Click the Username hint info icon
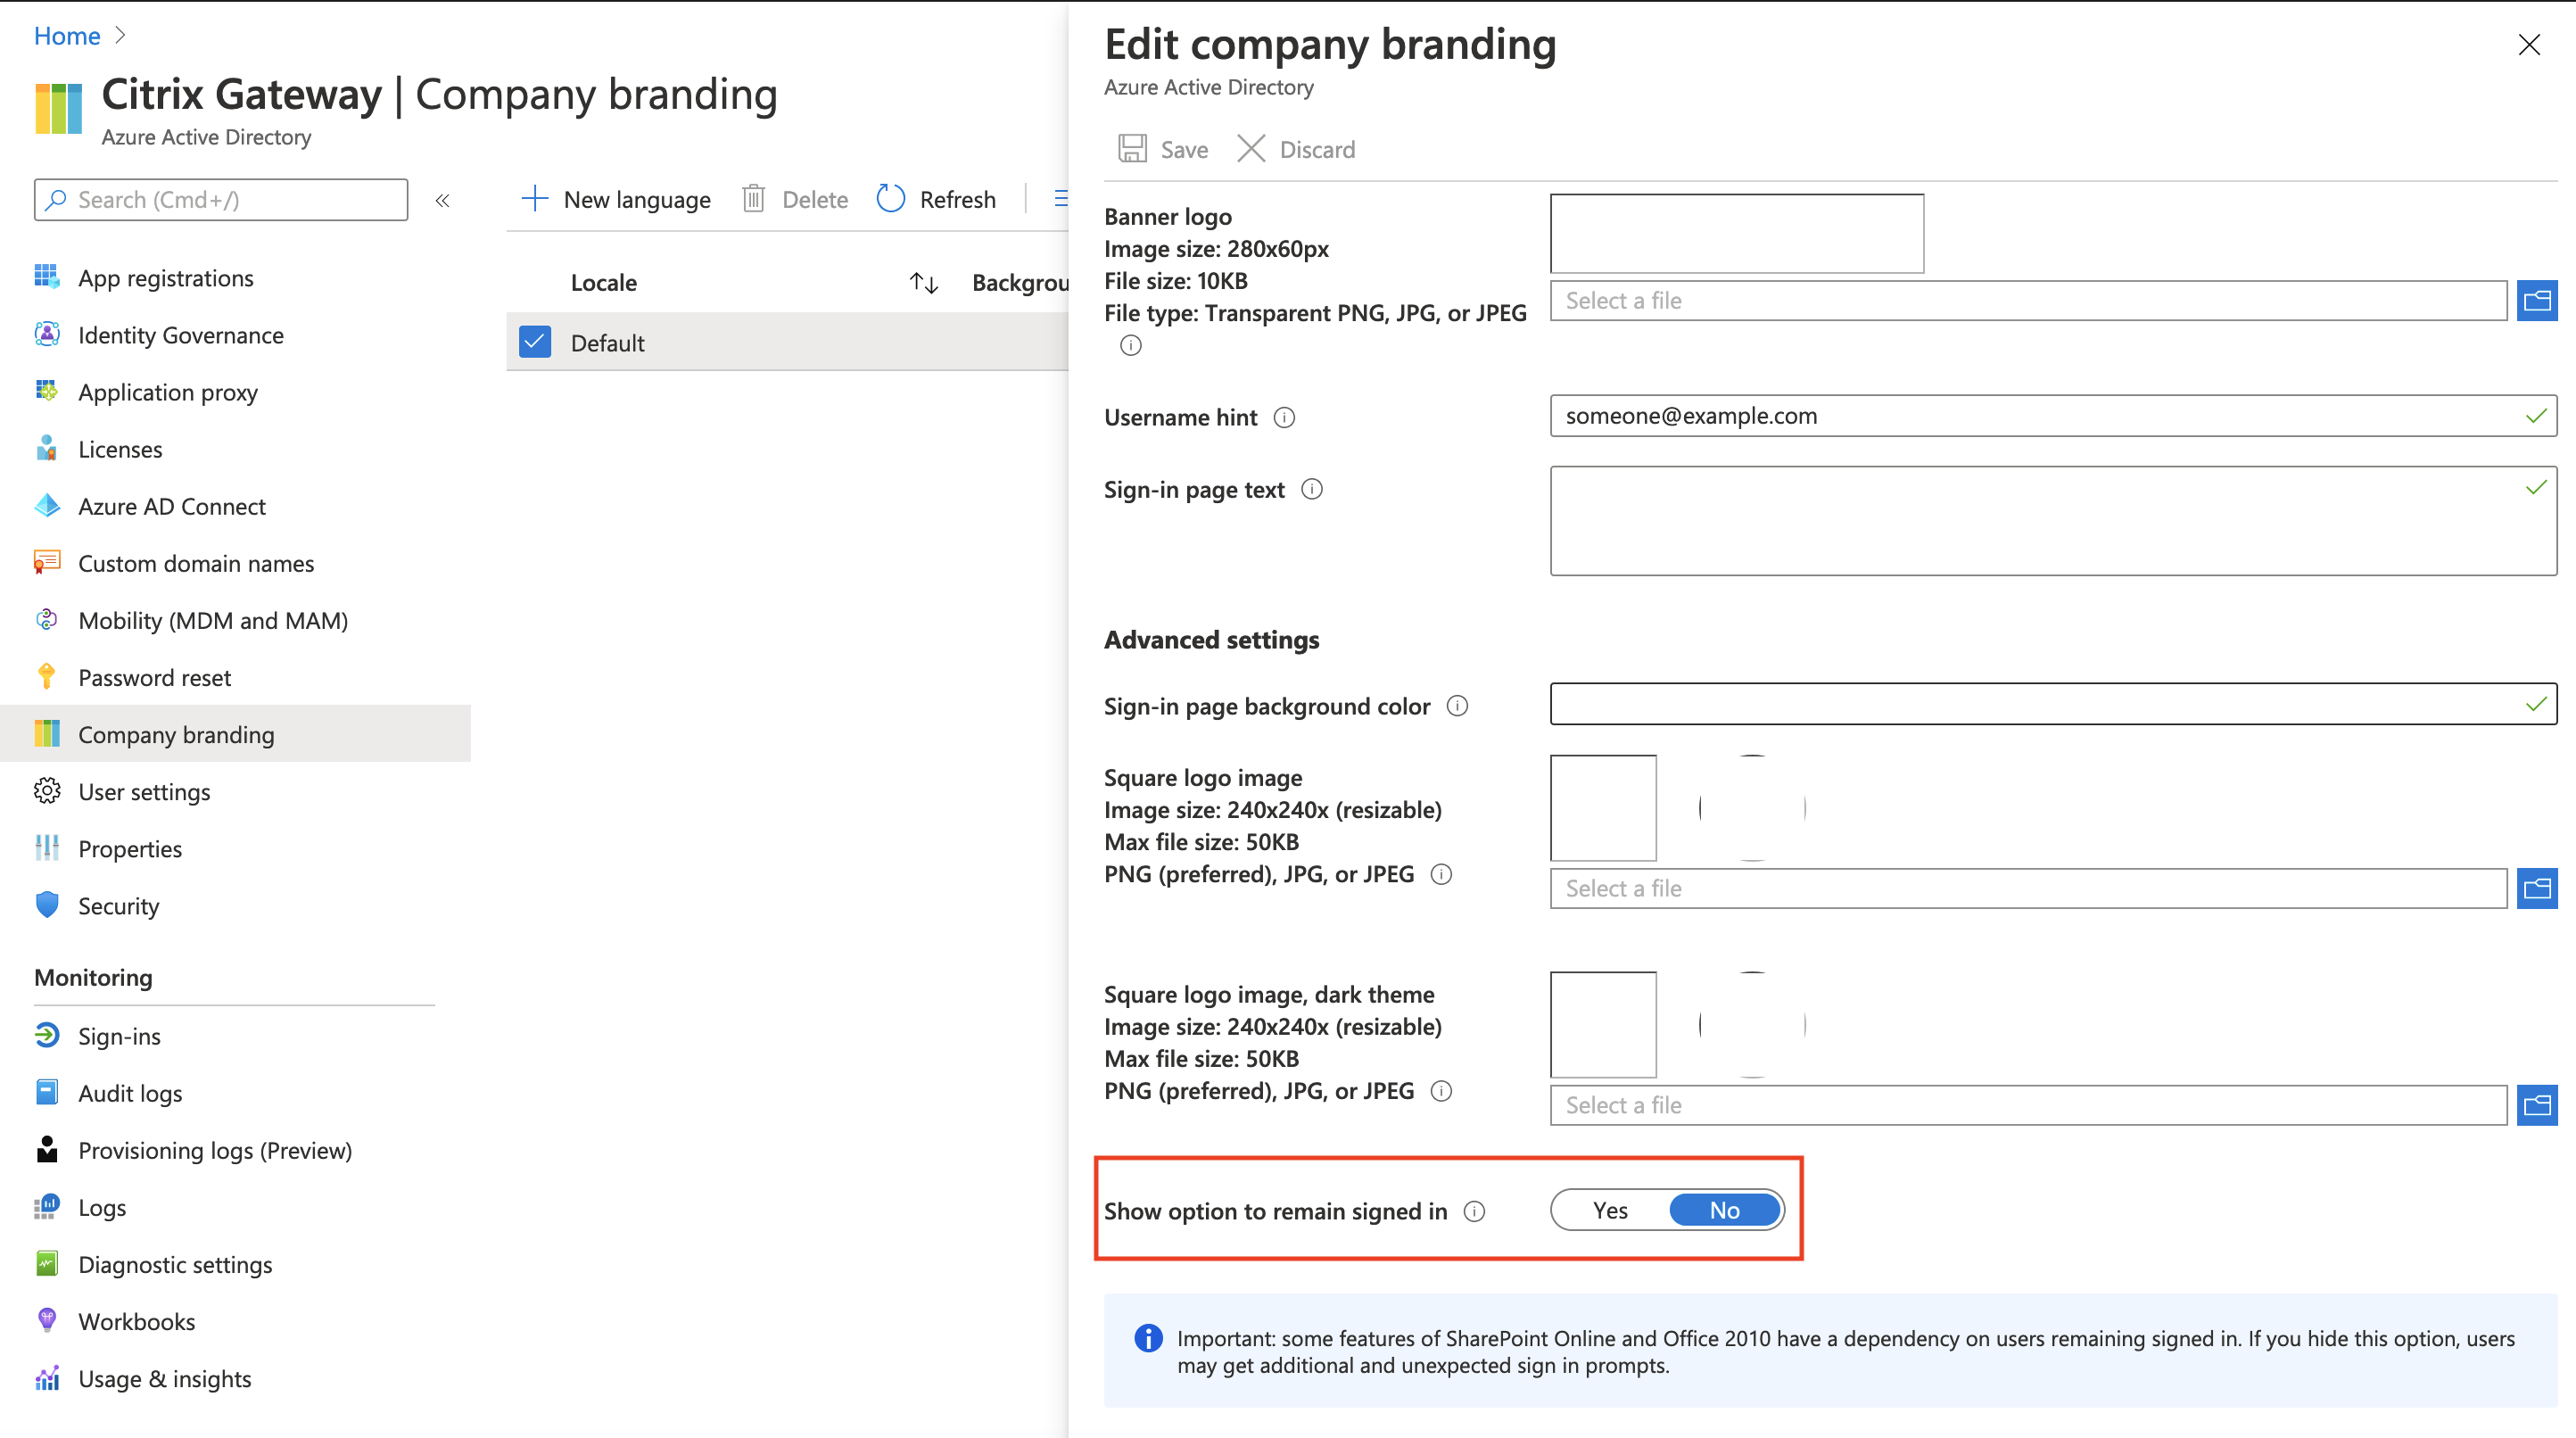Viewport: 2576px width, 1438px height. [1284, 417]
